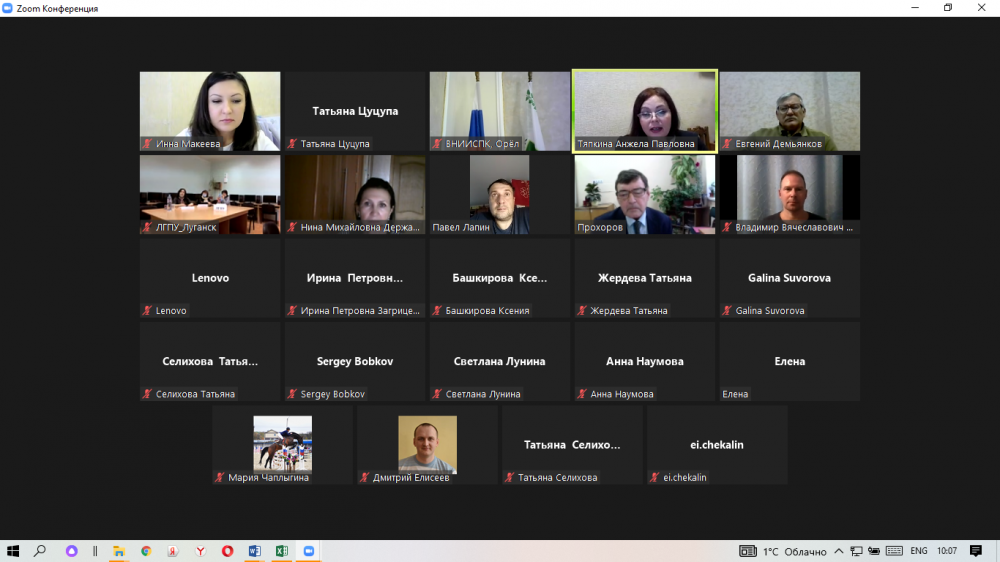Click the clock showing 10:07 in taskbar
Image resolution: width=1000 pixels, height=562 pixels.
pos(947,551)
